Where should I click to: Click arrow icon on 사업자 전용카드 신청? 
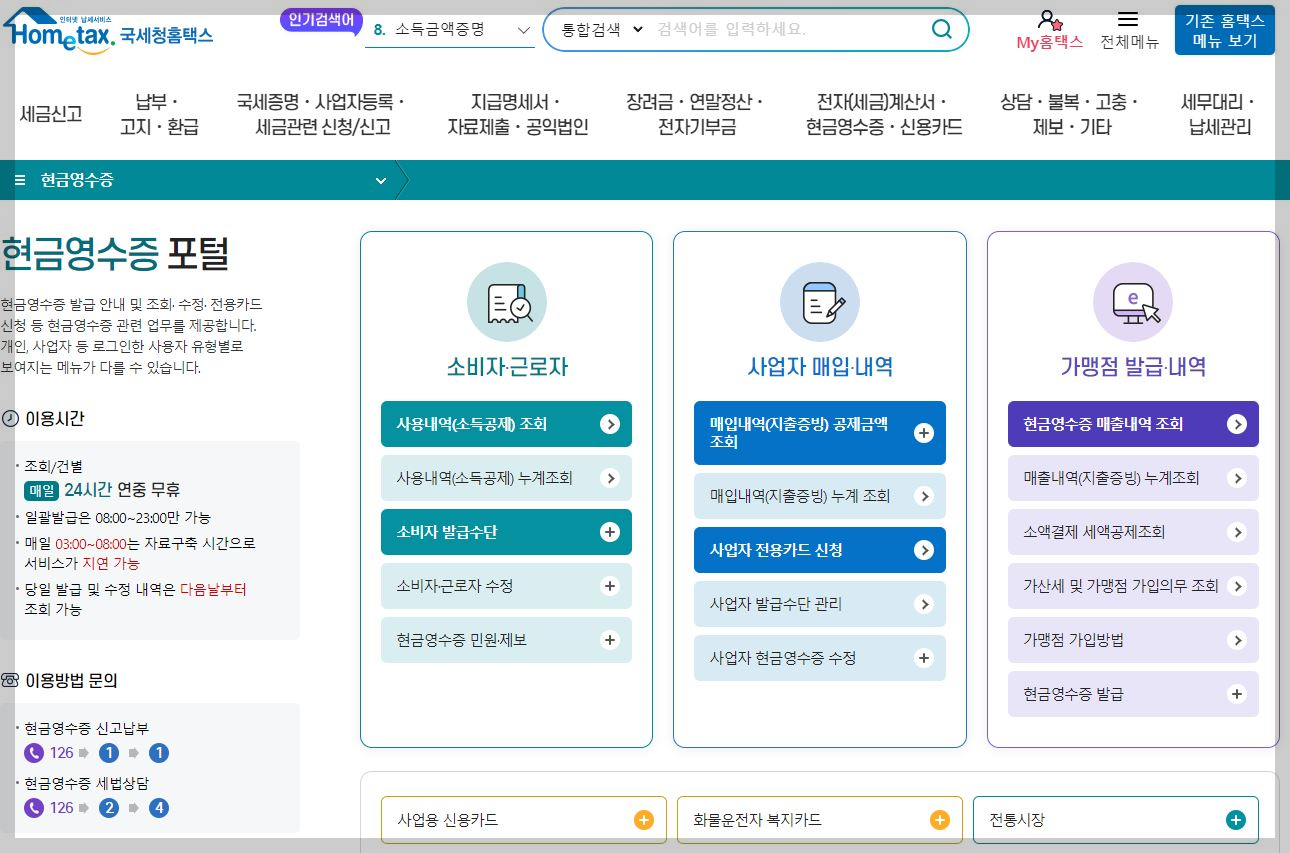pos(924,550)
